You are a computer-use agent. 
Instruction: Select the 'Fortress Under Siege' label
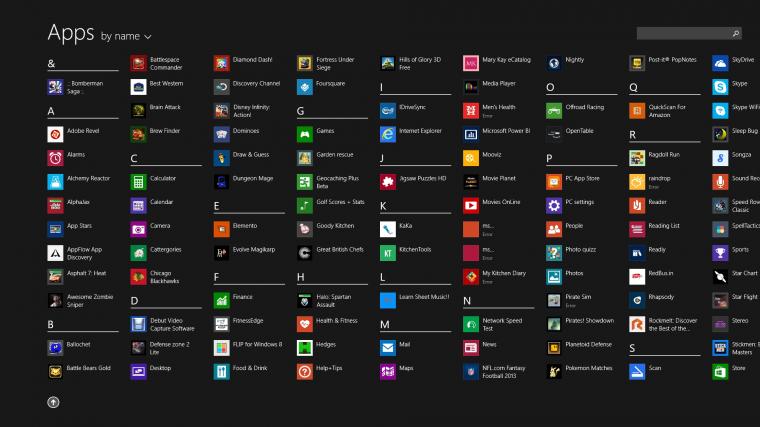(x=335, y=63)
